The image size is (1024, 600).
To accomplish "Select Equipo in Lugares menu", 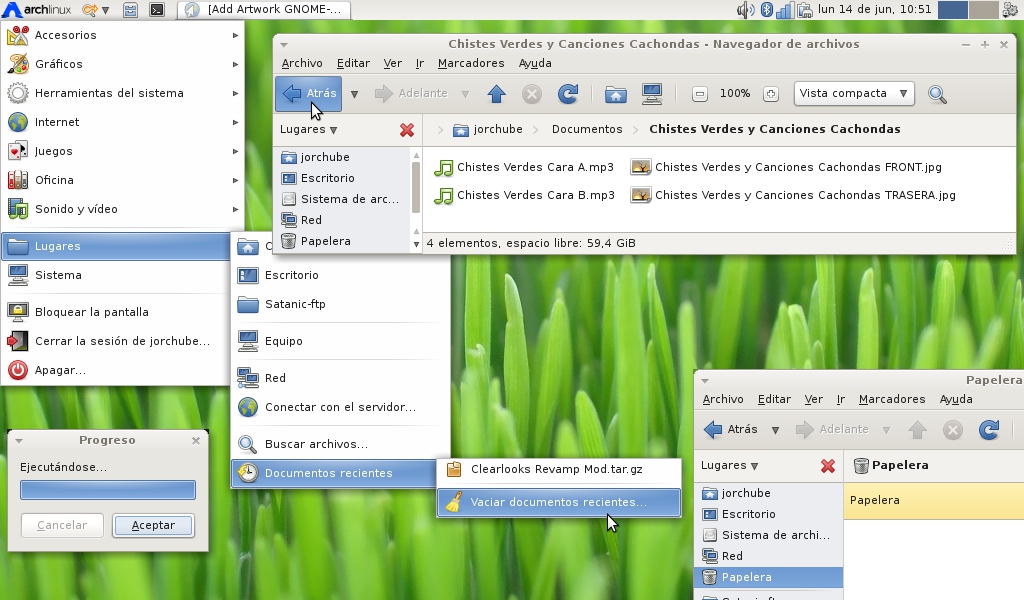I will point(340,341).
